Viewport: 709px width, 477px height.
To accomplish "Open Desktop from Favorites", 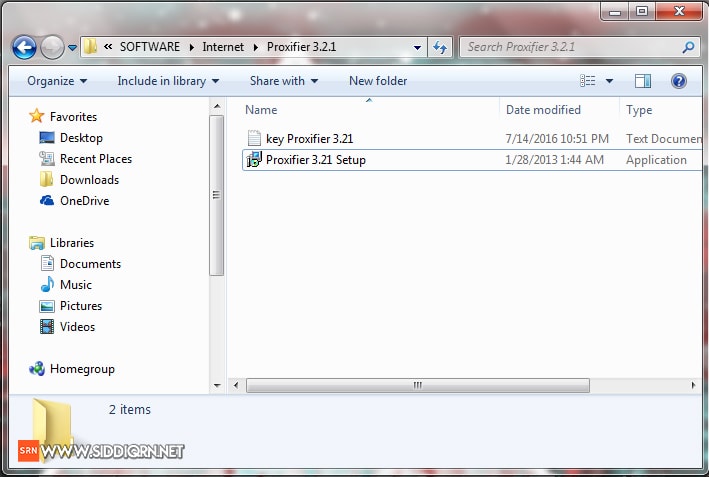I will point(81,138).
